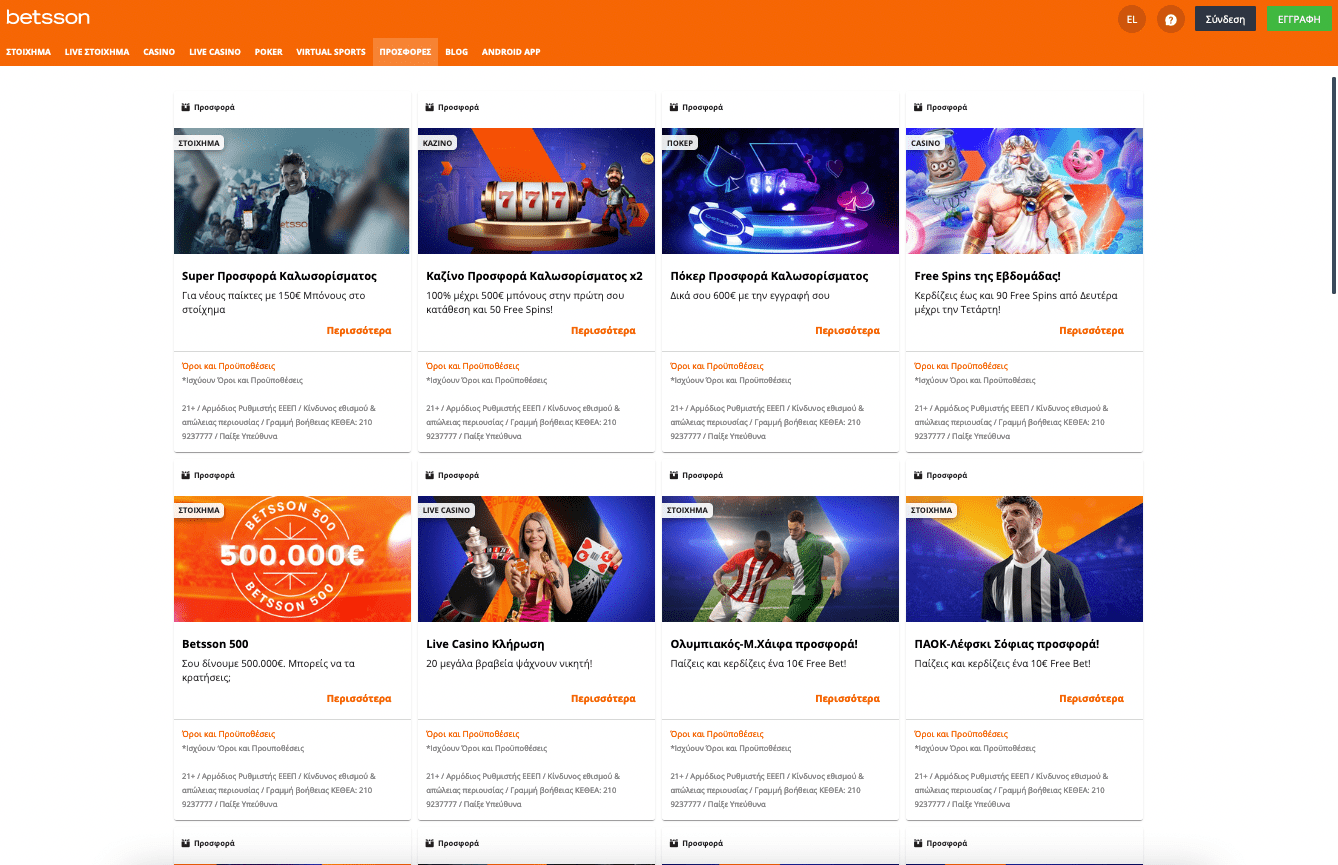Click Περισσότερα under Πόκερ Προσφορά Καλωσορίσματος

[x=847, y=330]
